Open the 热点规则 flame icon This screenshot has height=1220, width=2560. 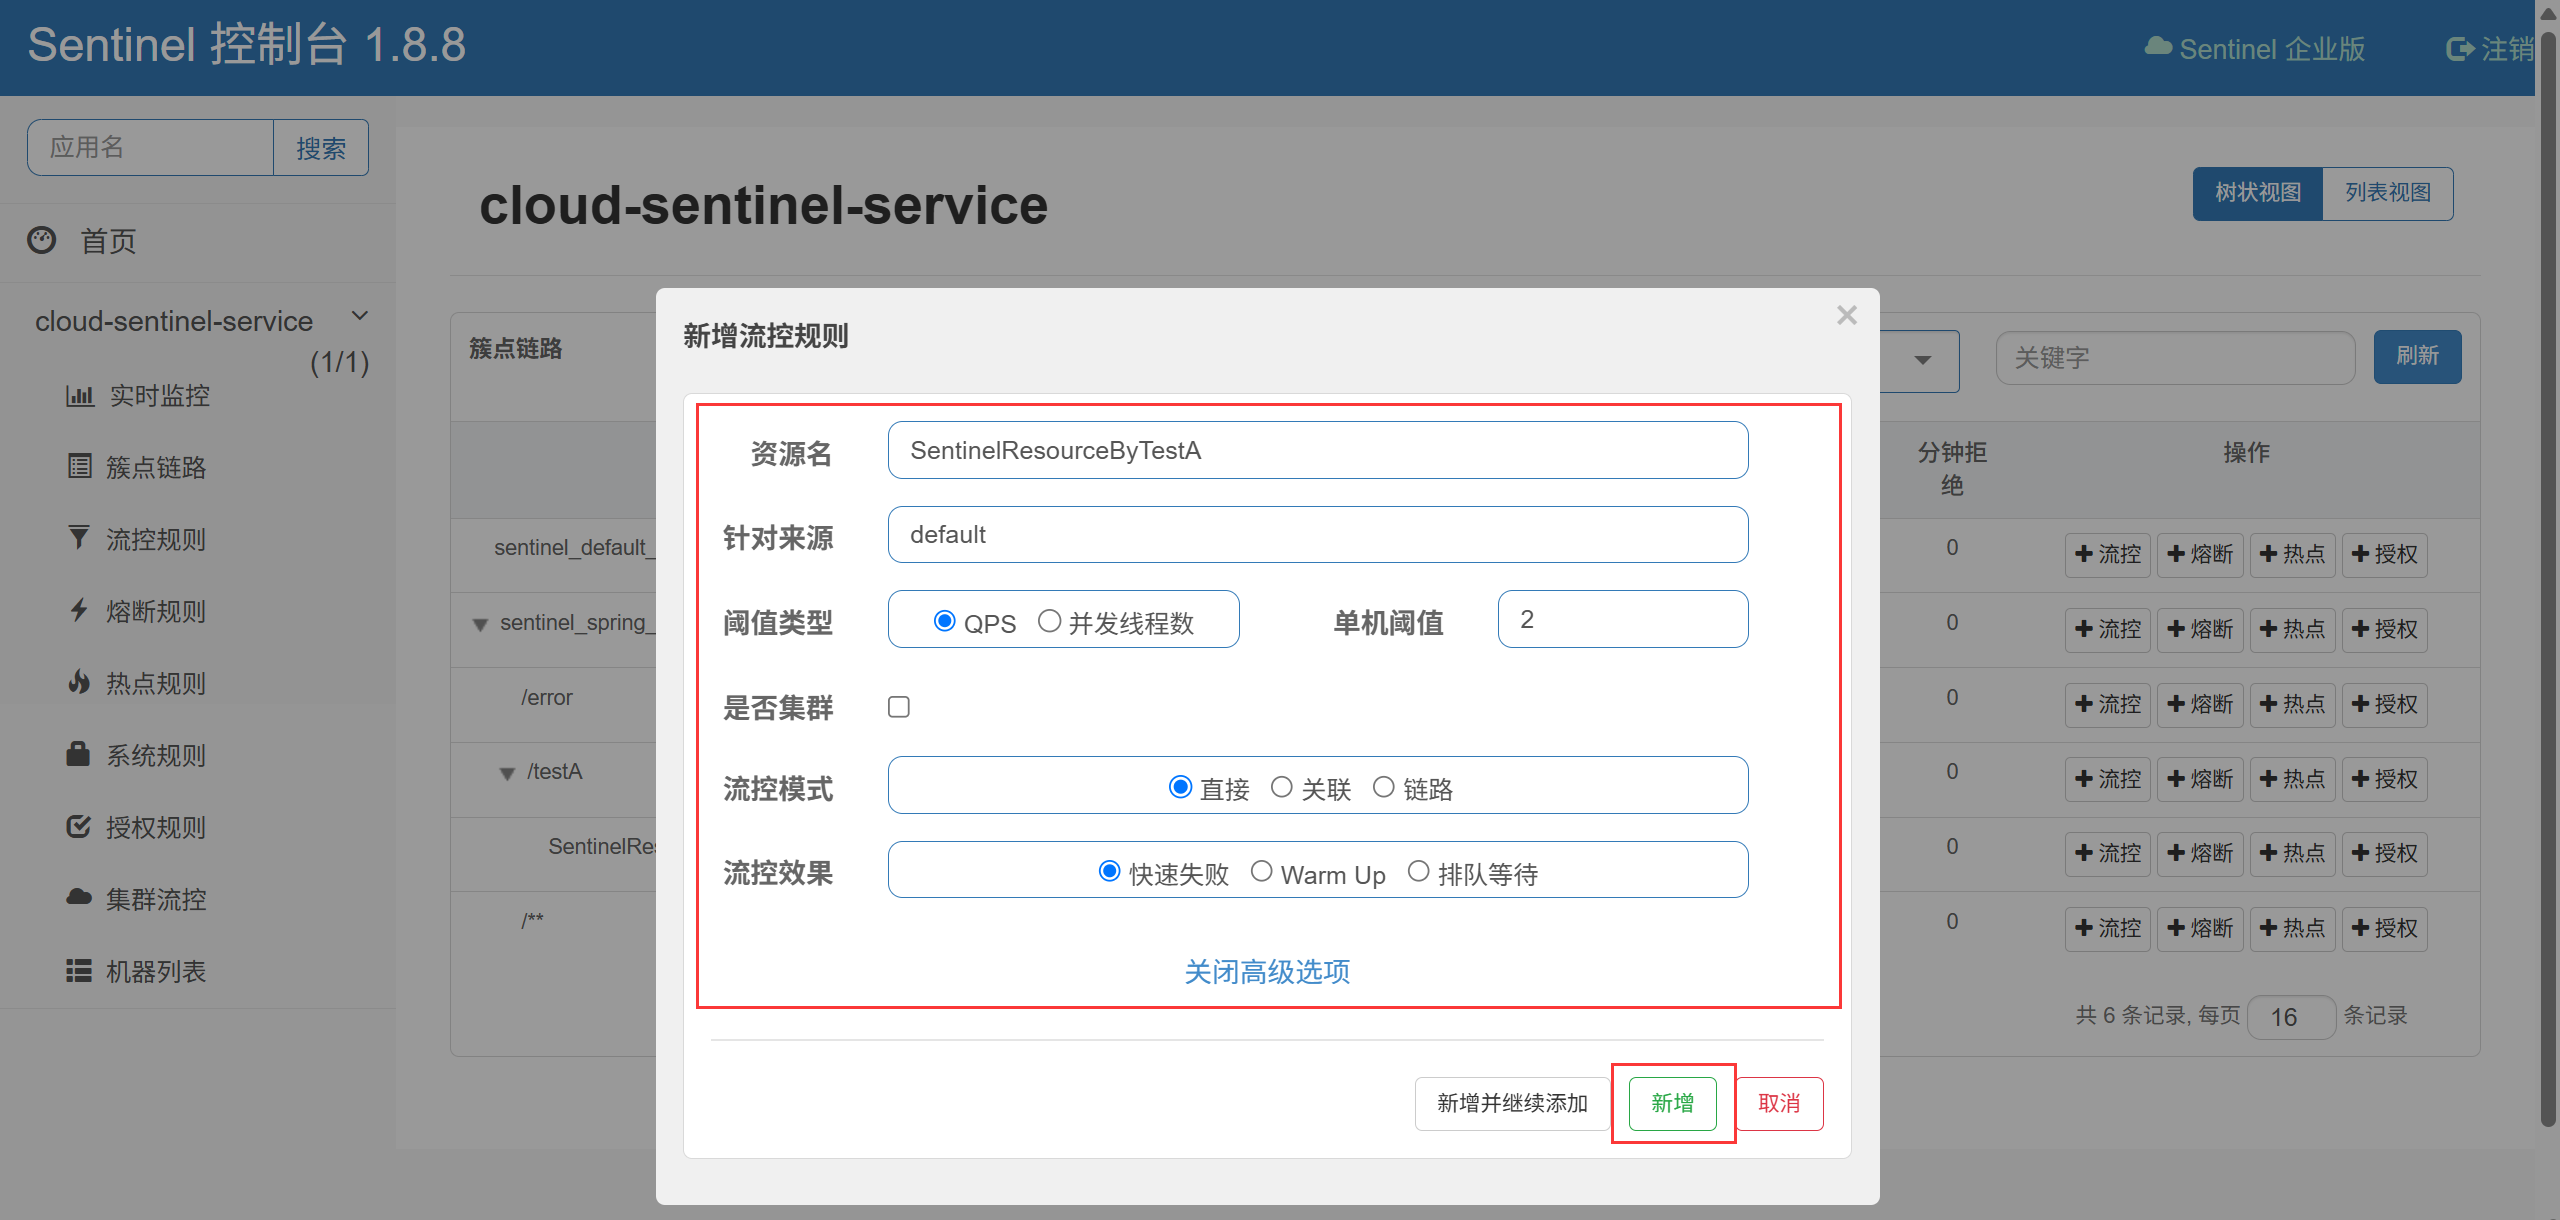coord(79,682)
